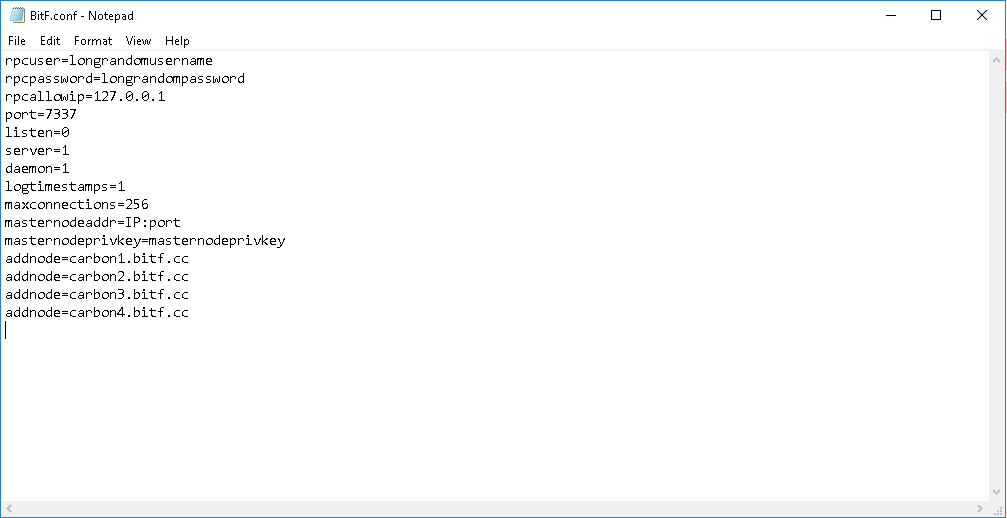Click the line listen=0
1007x518 pixels.
[37, 133]
